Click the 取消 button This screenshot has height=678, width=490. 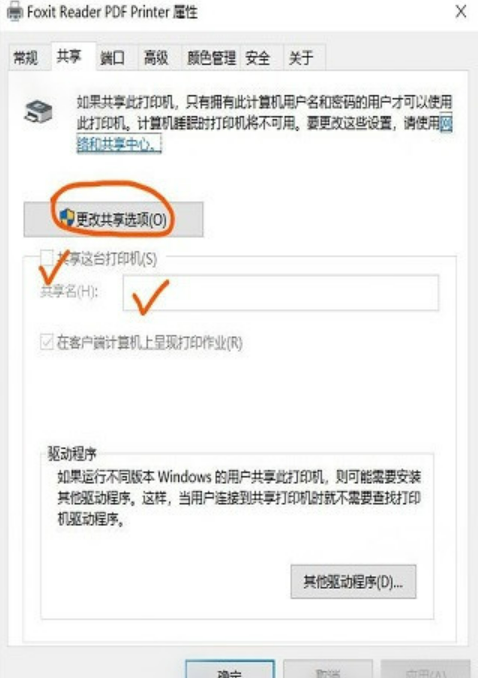[328, 670]
